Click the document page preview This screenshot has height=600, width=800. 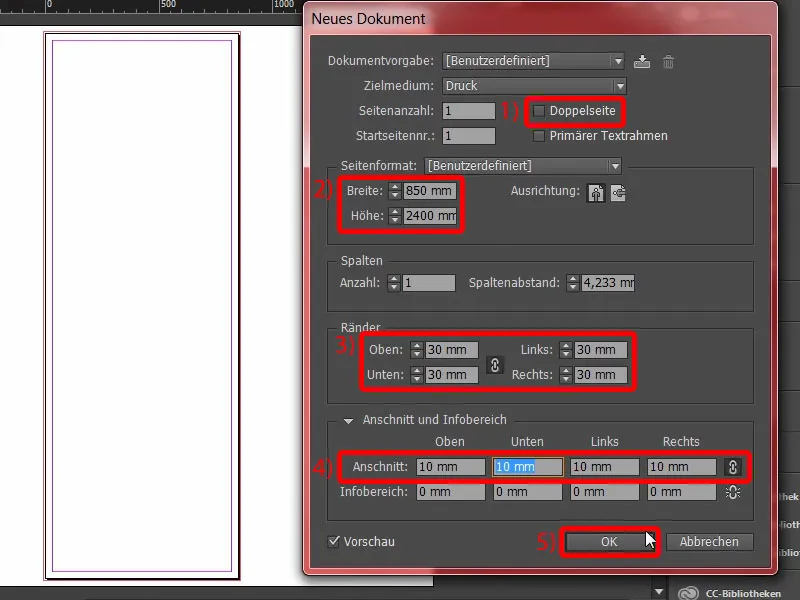(142, 306)
